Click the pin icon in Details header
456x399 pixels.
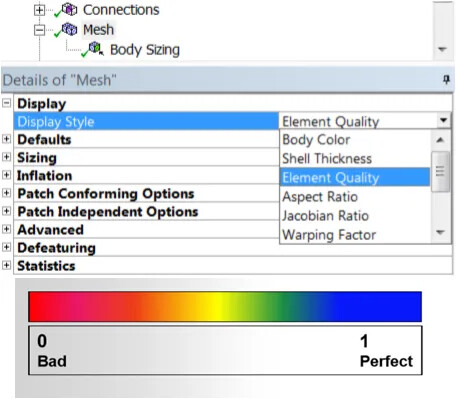tap(446, 80)
